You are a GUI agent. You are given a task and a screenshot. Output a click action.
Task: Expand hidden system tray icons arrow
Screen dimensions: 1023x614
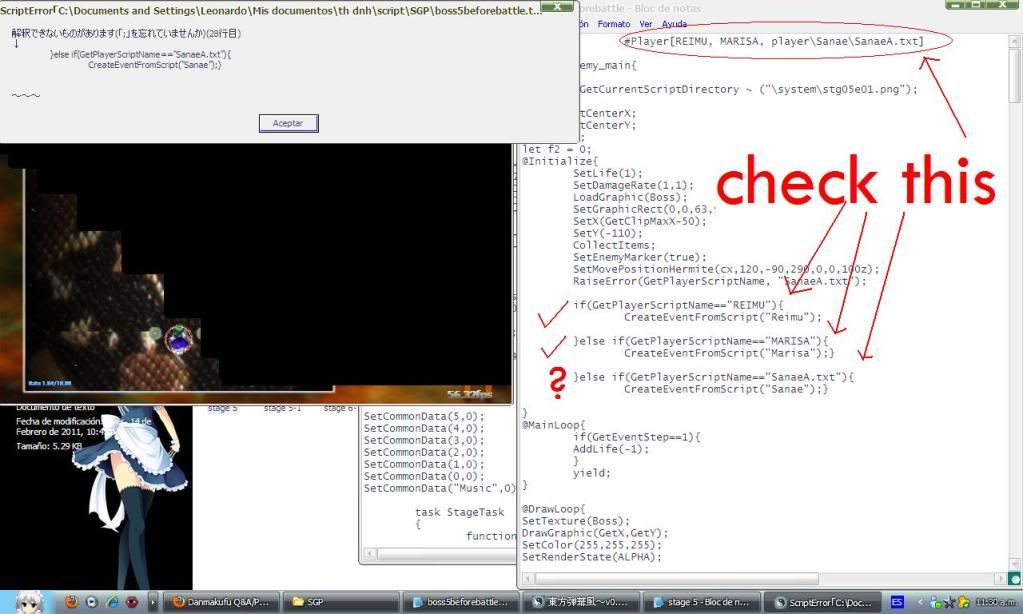[x=921, y=602]
